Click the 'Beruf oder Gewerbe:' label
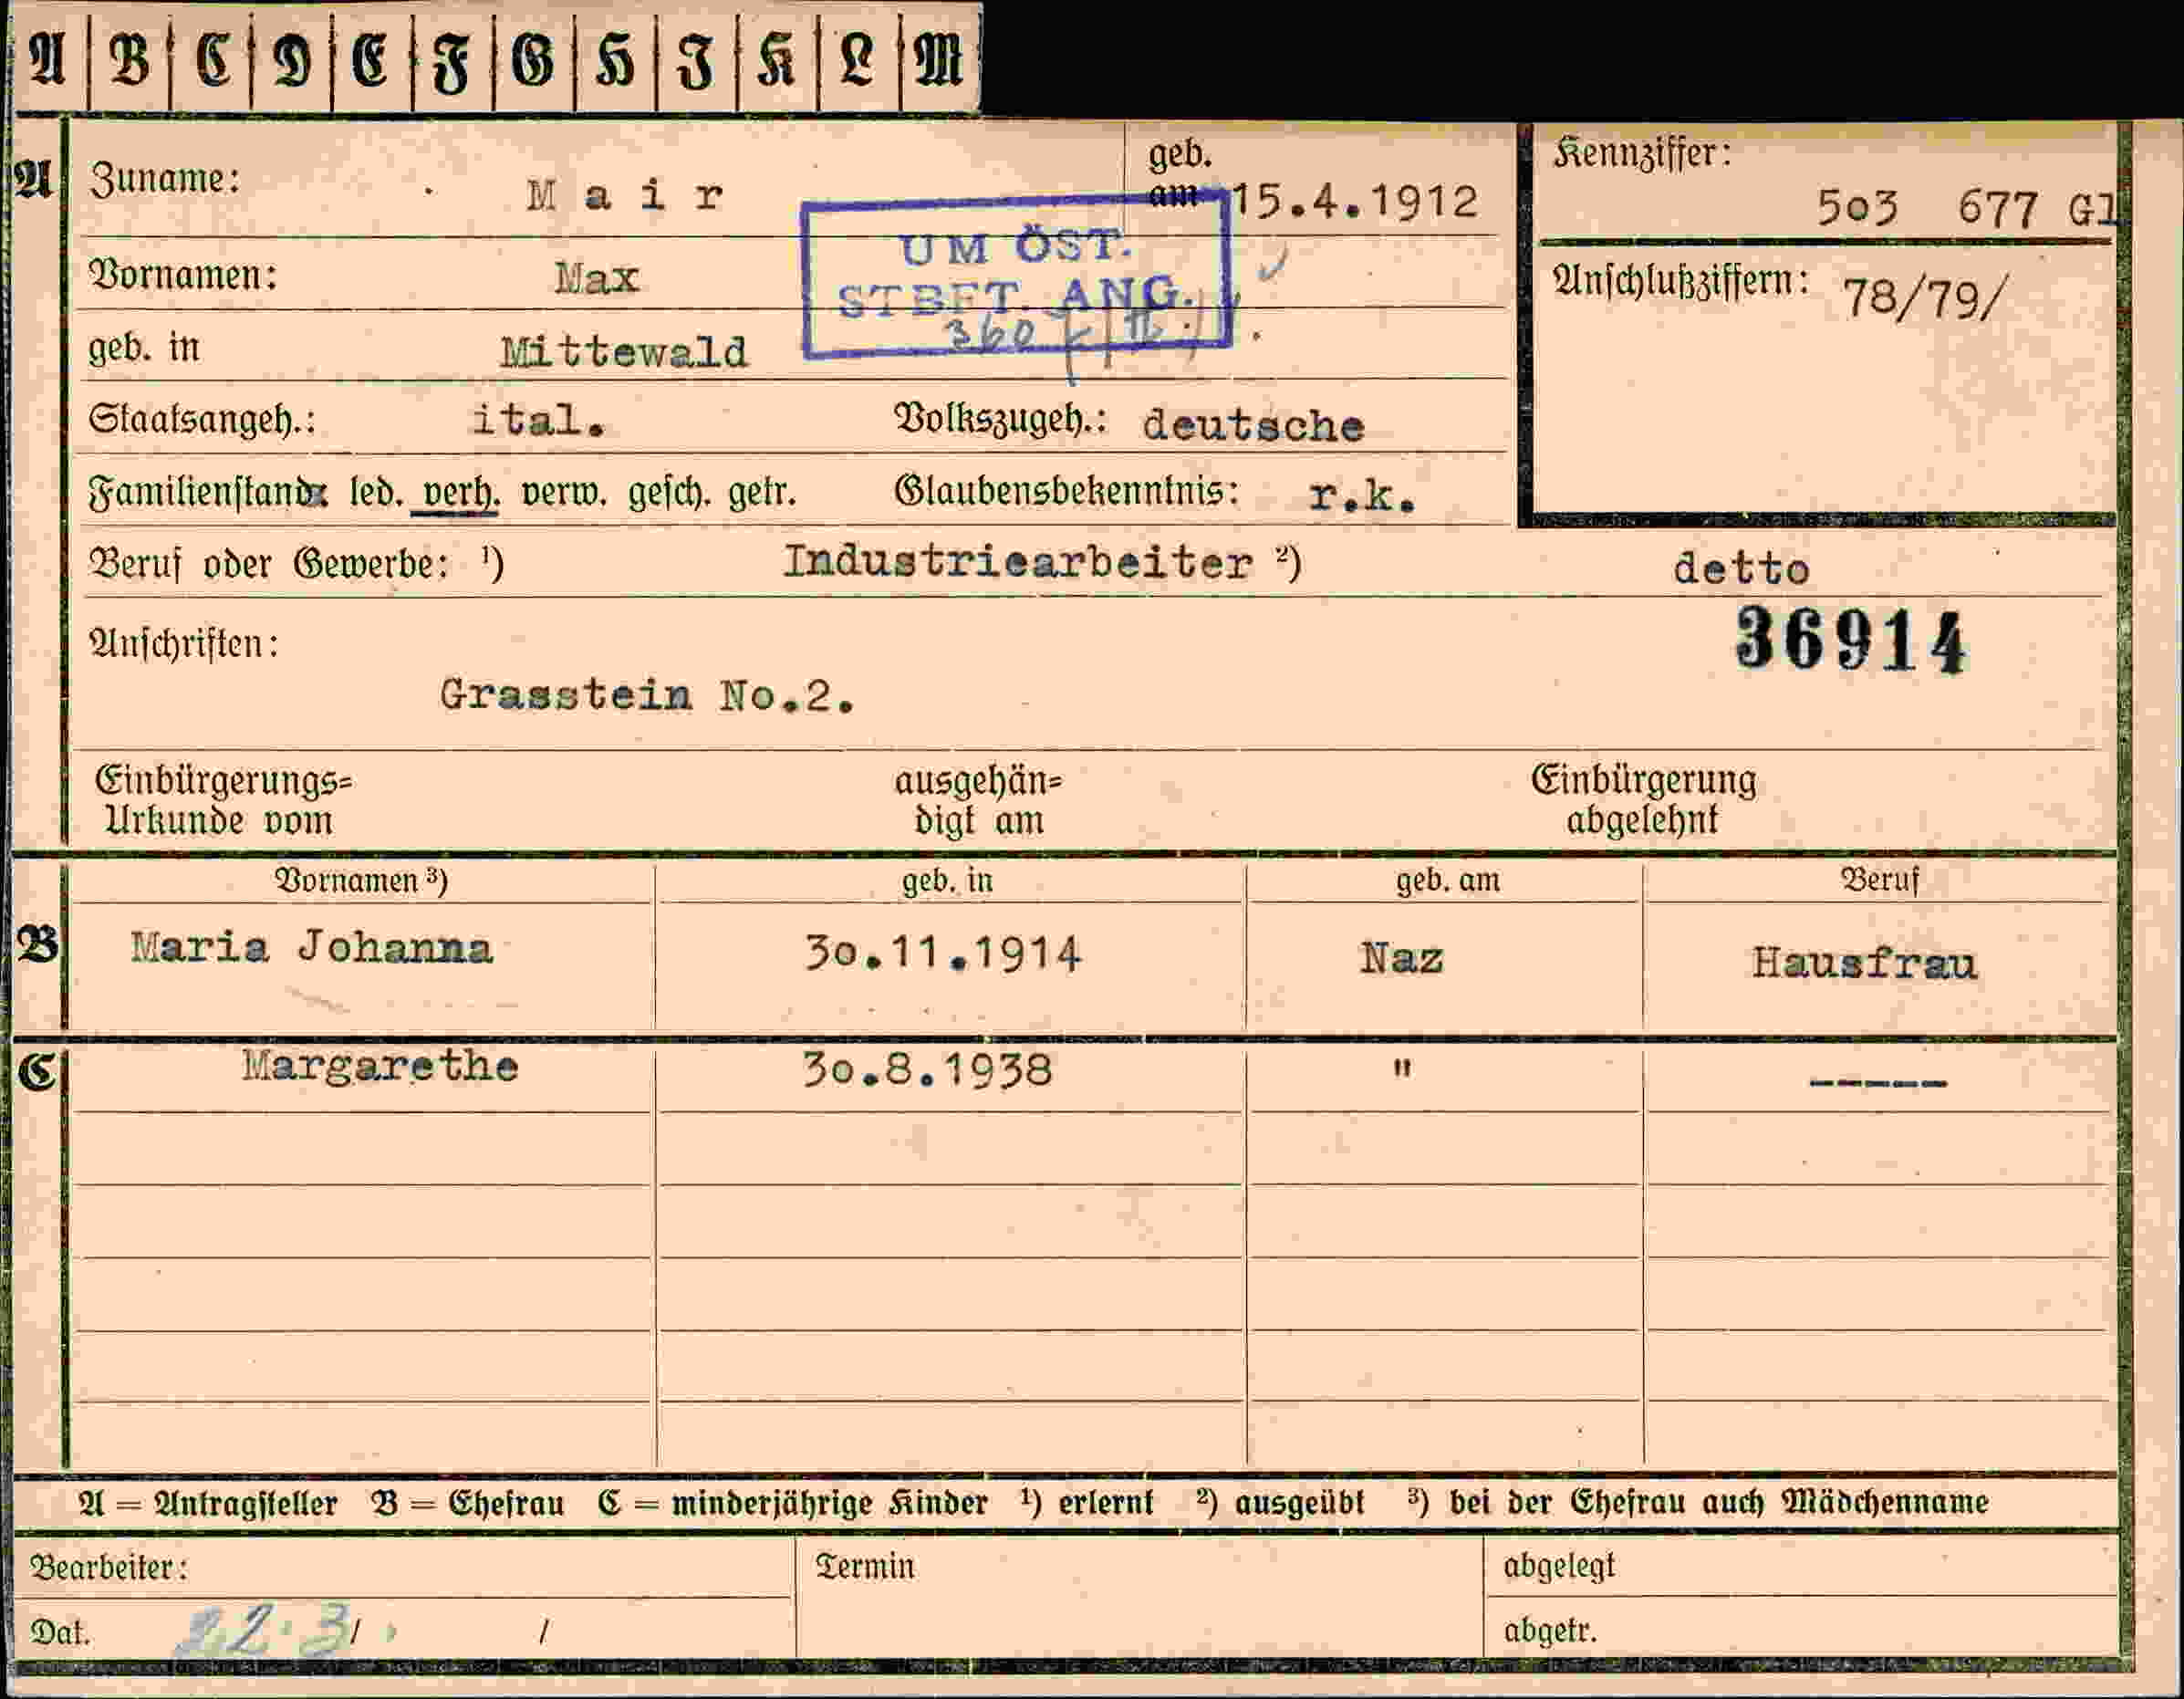This screenshot has width=2184, height=1699. [270, 565]
